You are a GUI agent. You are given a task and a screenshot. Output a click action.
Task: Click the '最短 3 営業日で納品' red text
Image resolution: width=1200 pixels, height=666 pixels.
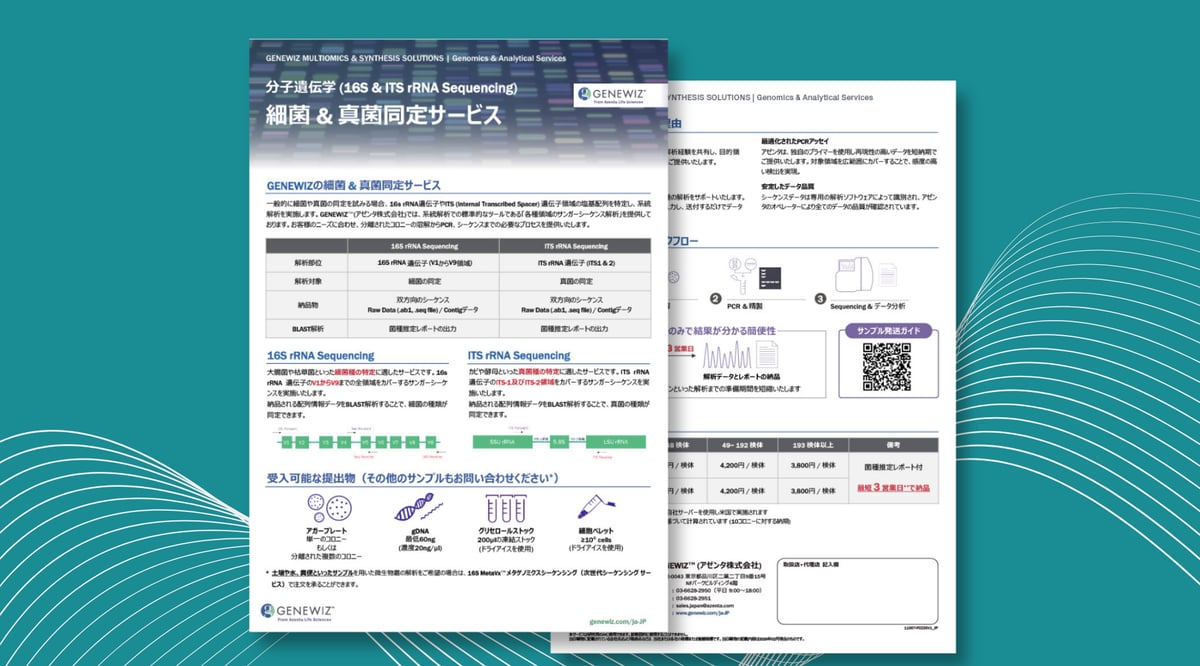[893, 486]
